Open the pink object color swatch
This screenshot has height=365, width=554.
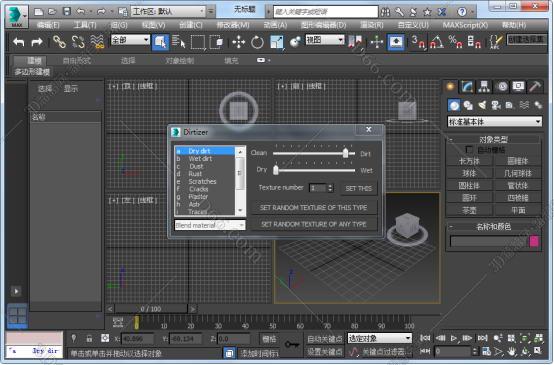click(534, 241)
